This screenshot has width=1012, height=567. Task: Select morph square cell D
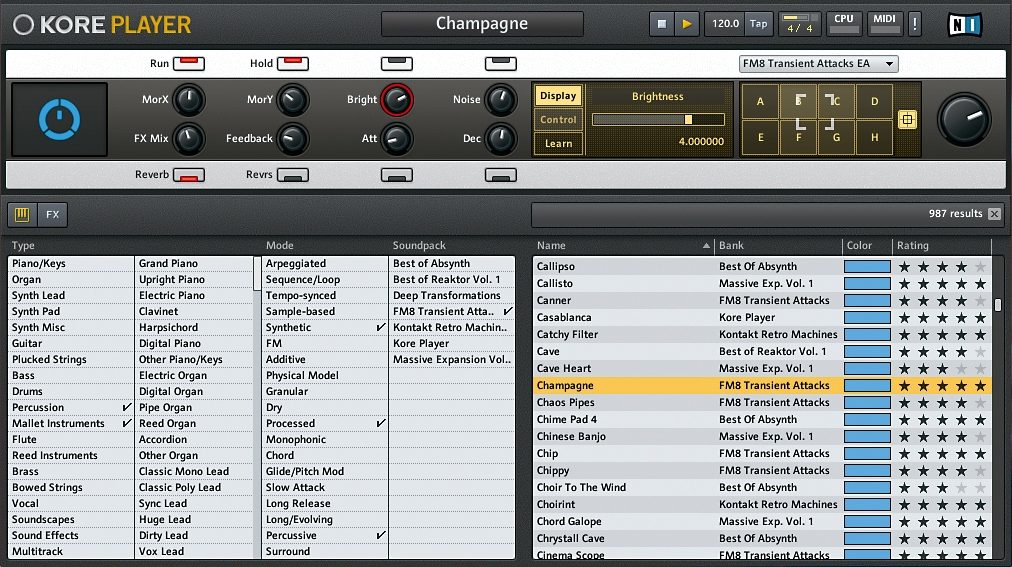coord(874,101)
